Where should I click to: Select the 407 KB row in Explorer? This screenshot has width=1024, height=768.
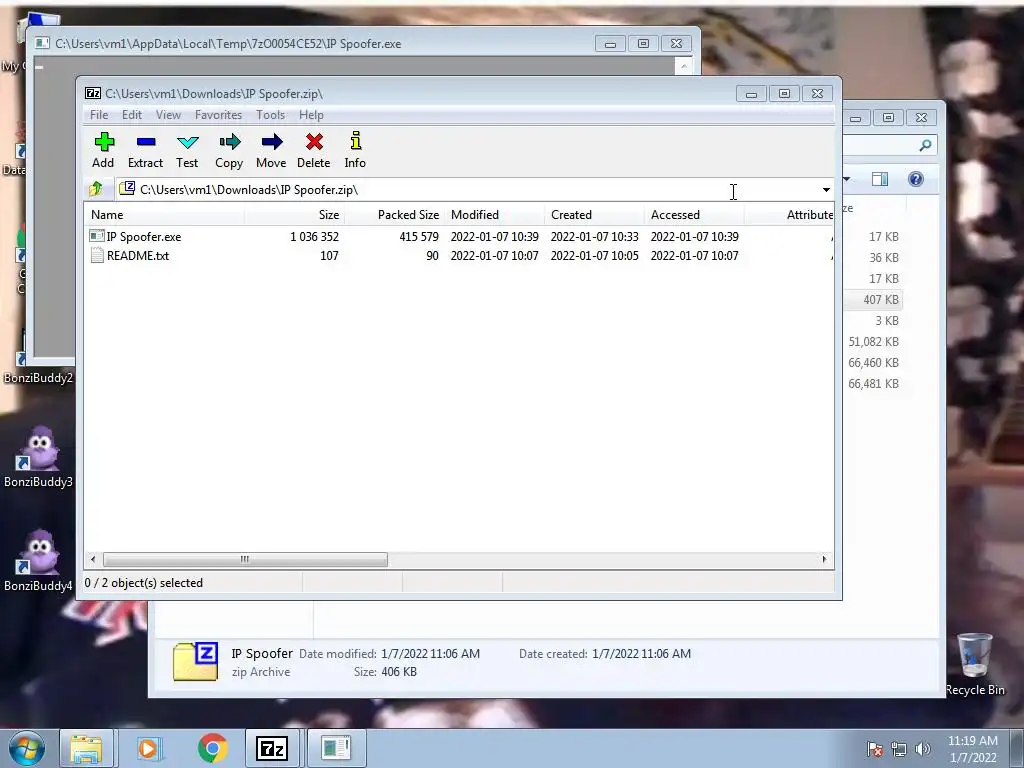(872, 300)
